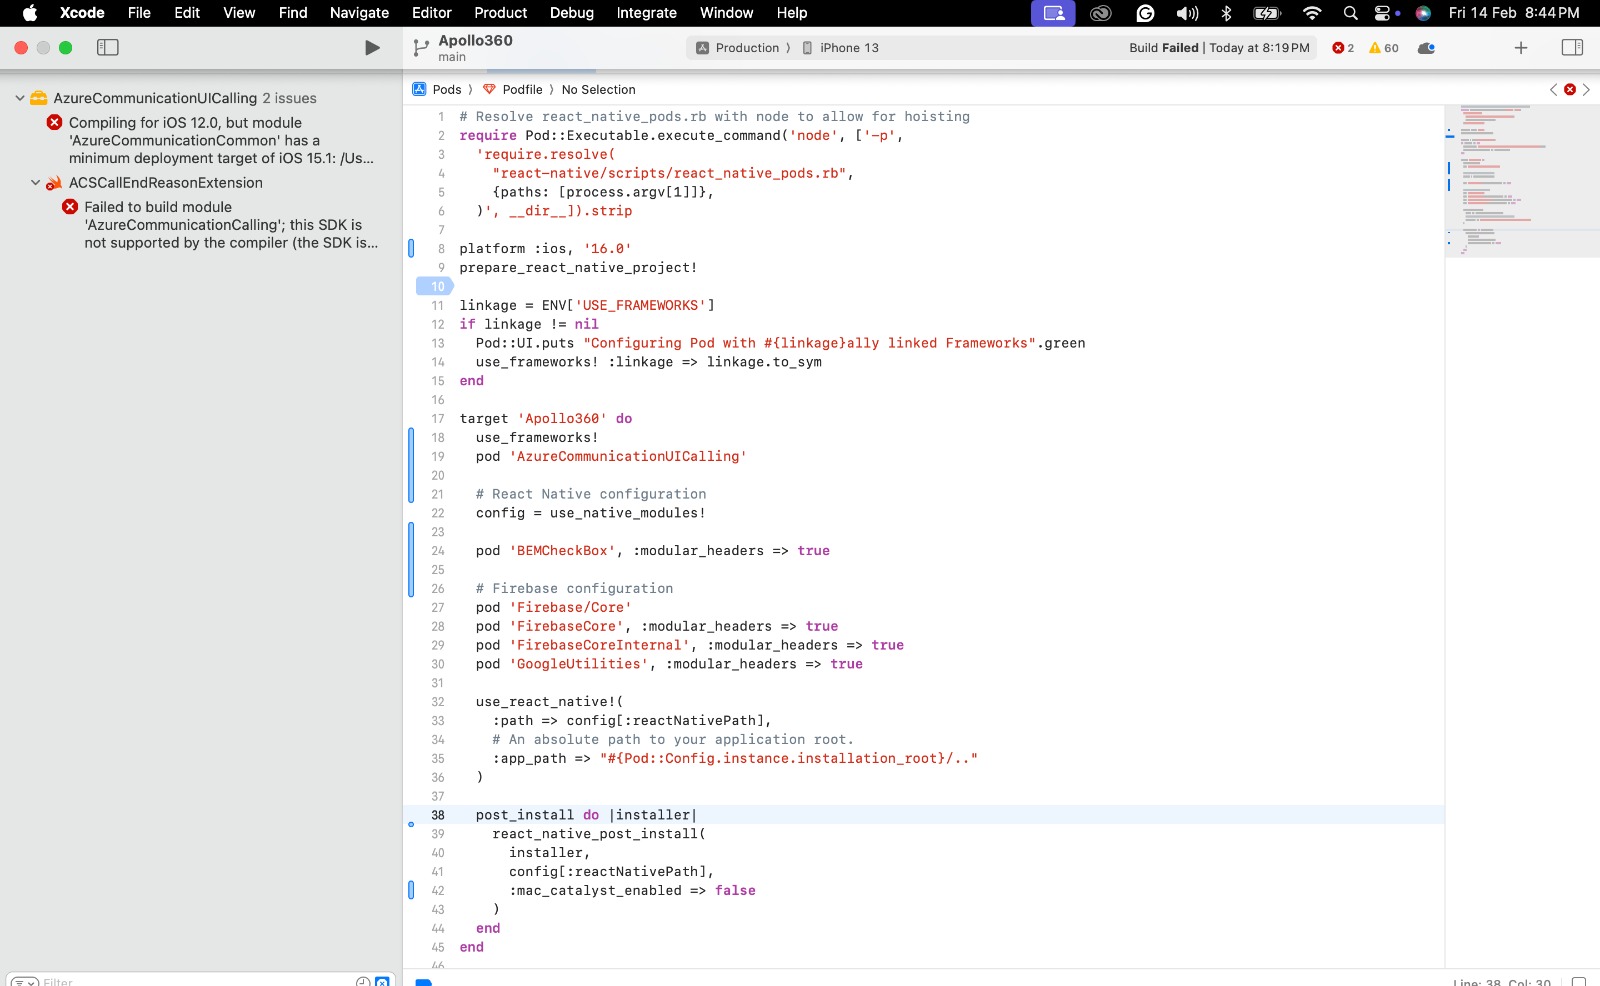The width and height of the screenshot is (1600, 986).
Task: Click error icon beside 'Failed to build module'
Action: tap(70, 207)
